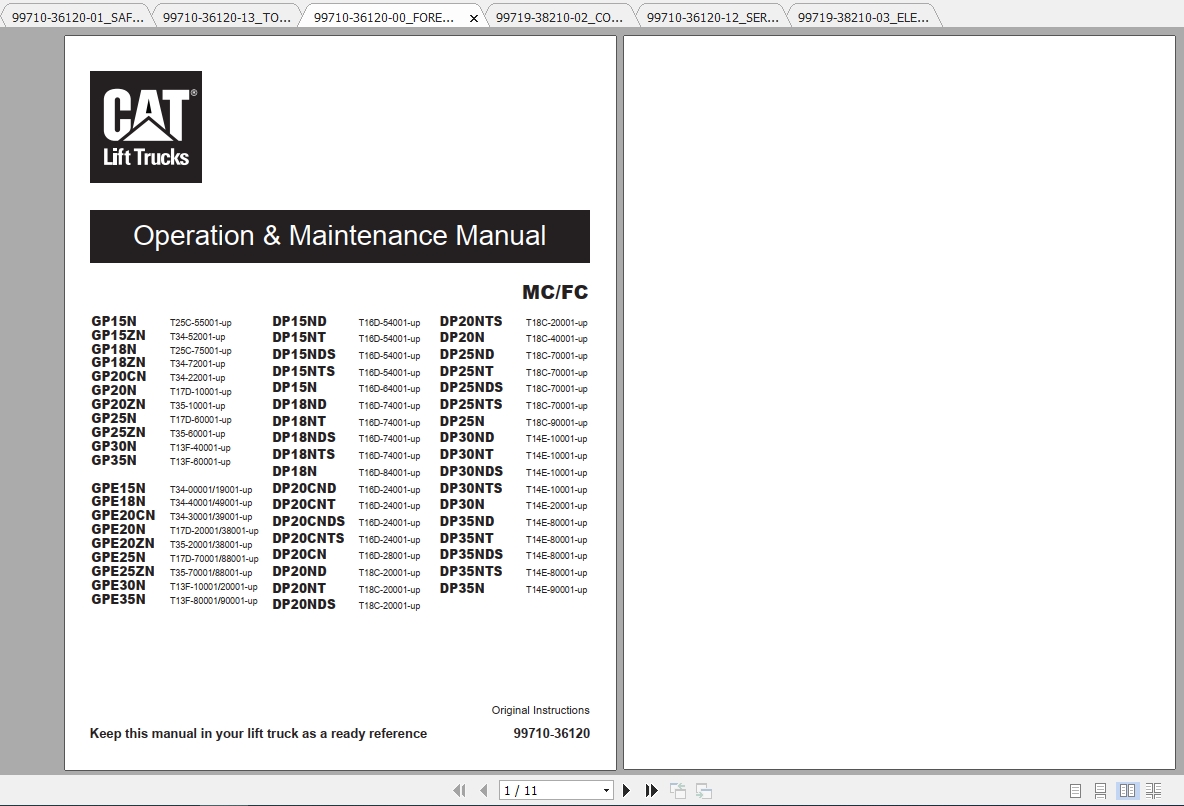
Task: Click the next view navigation icon
Action: (x=704, y=790)
